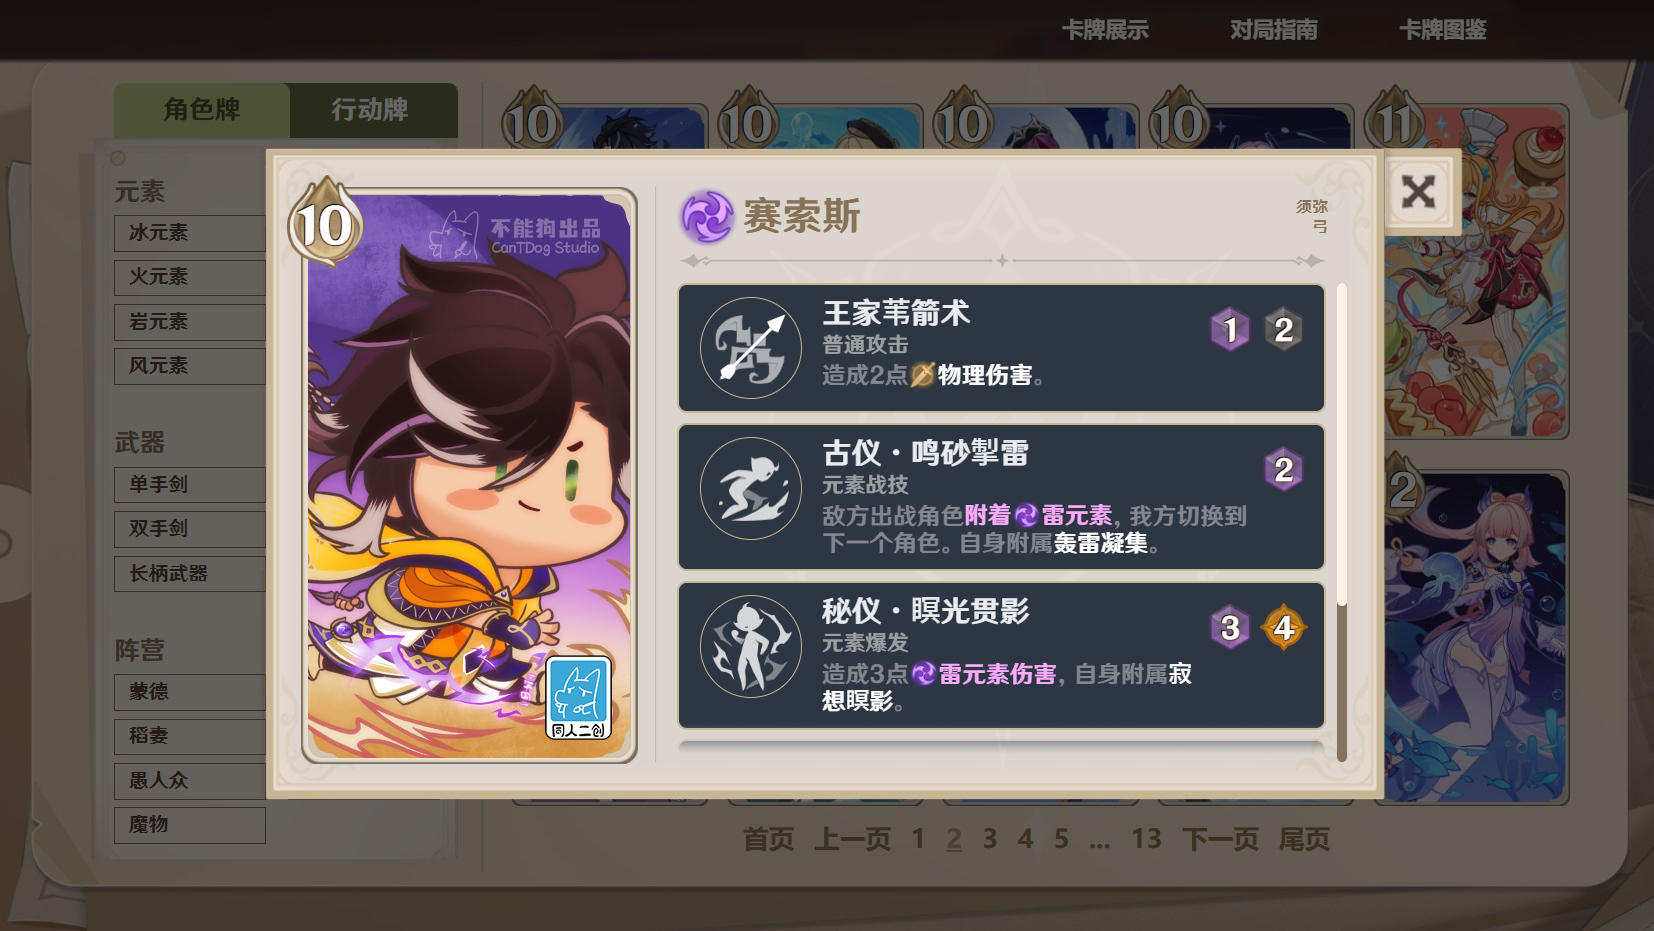1654x931 pixels.
Task: Click the orange energy cost 4 icon
Action: click(1284, 628)
